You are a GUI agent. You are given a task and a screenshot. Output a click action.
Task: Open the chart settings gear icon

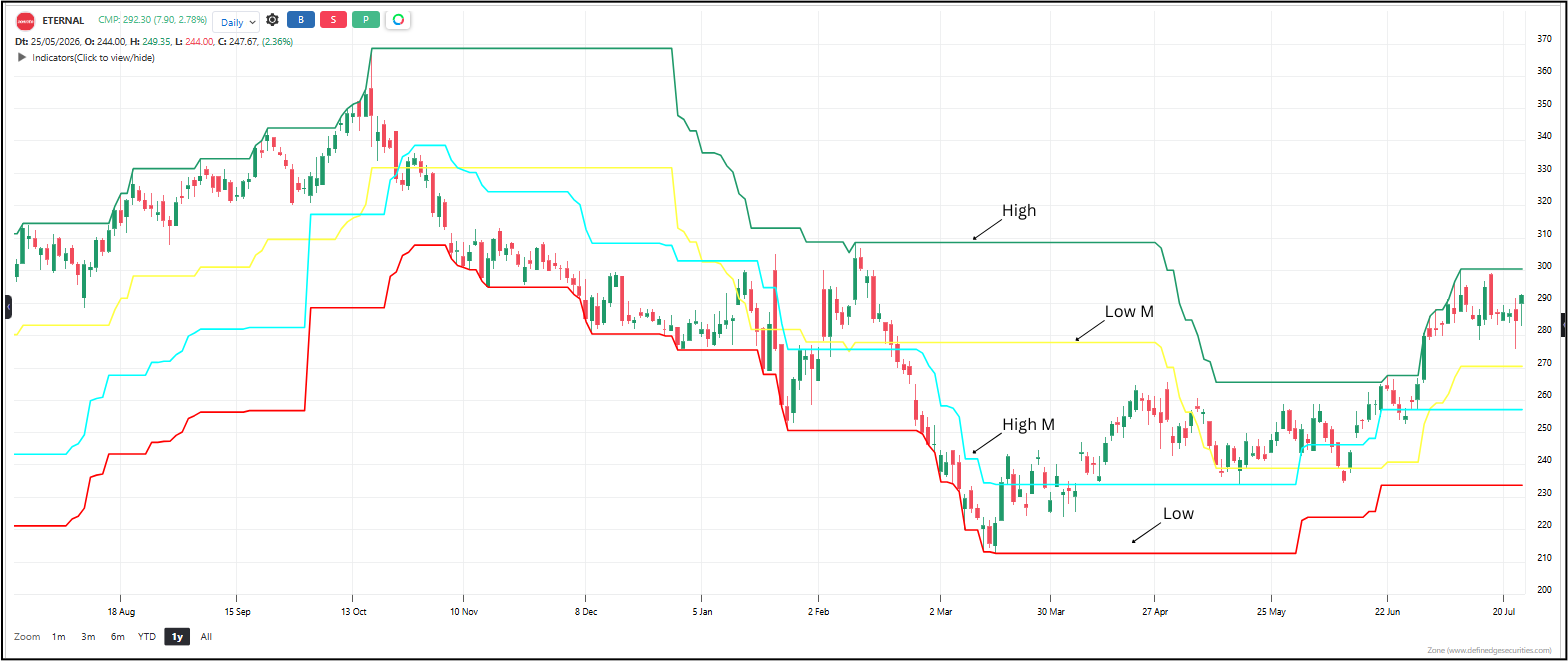[x=272, y=20]
